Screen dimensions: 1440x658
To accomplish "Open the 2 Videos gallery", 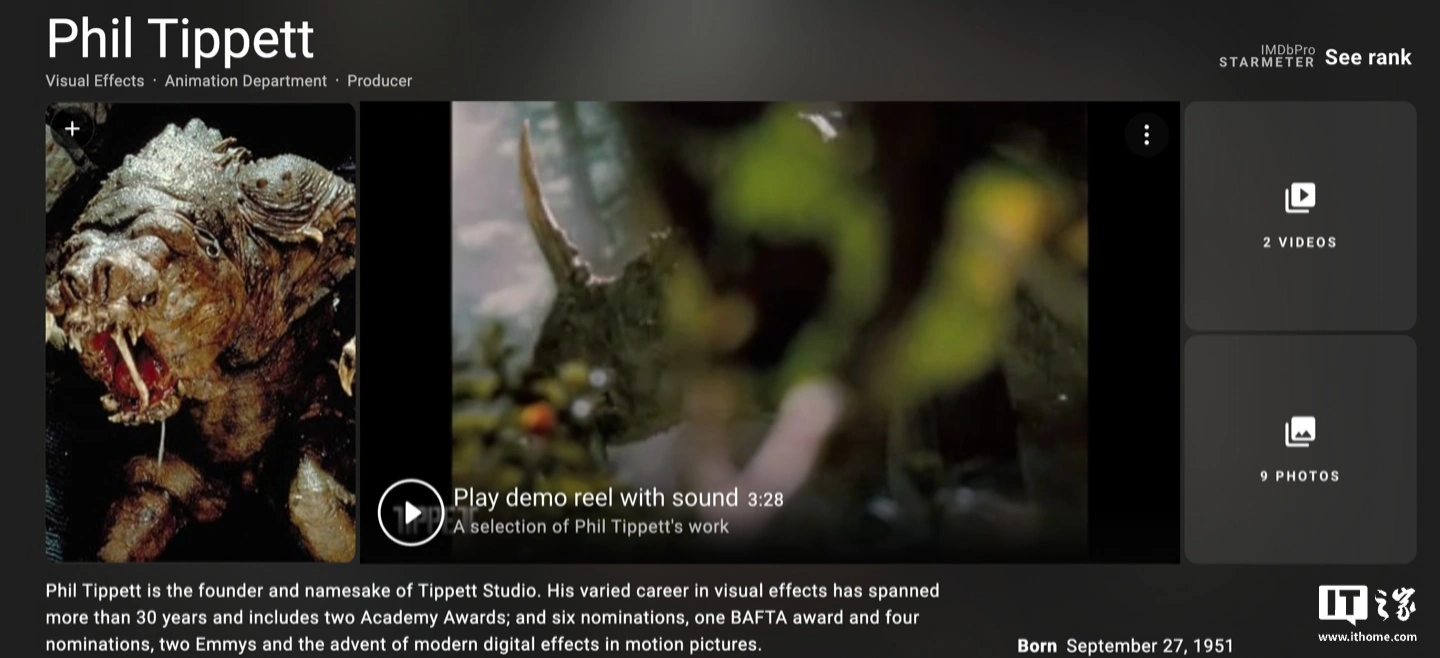I will pyautogui.click(x=1300, y=216).
